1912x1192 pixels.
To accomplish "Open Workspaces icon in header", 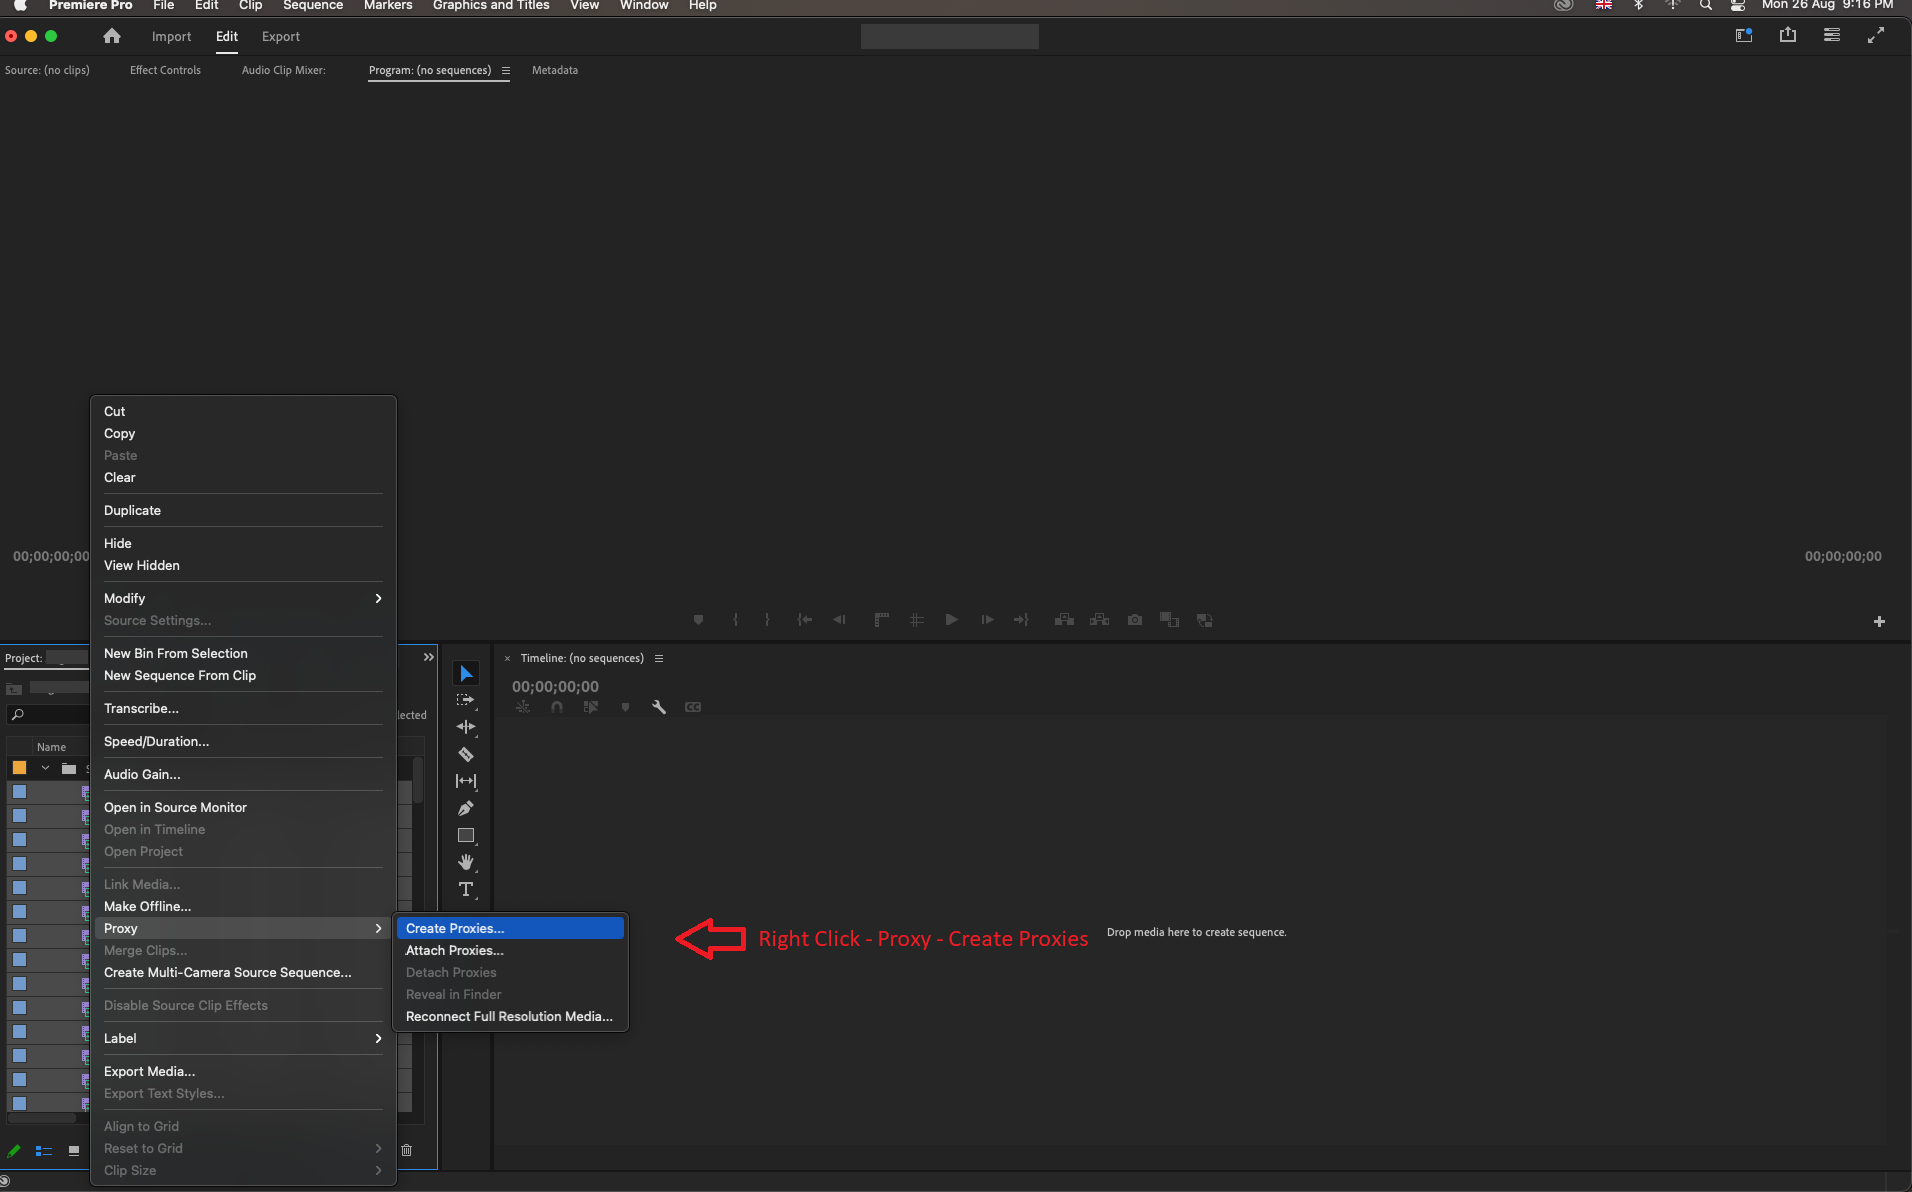I will pos(1744,36).
